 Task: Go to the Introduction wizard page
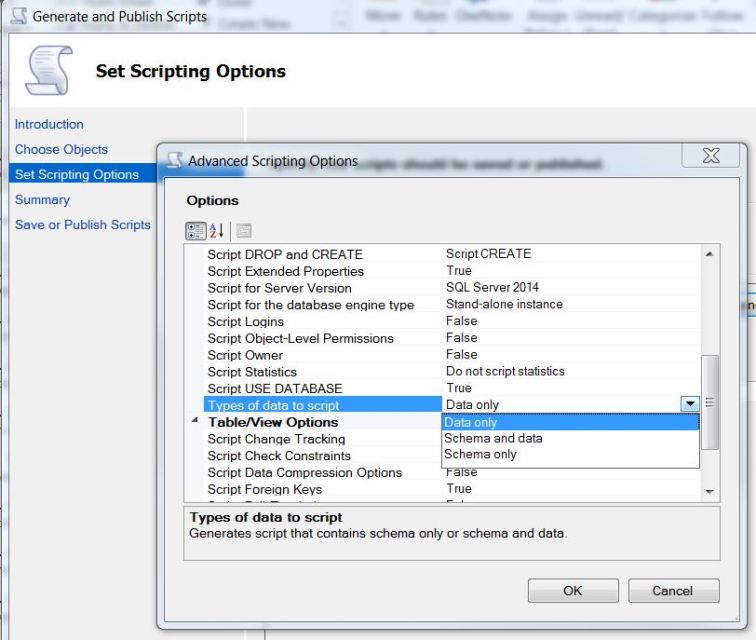(x=49, y=124)
